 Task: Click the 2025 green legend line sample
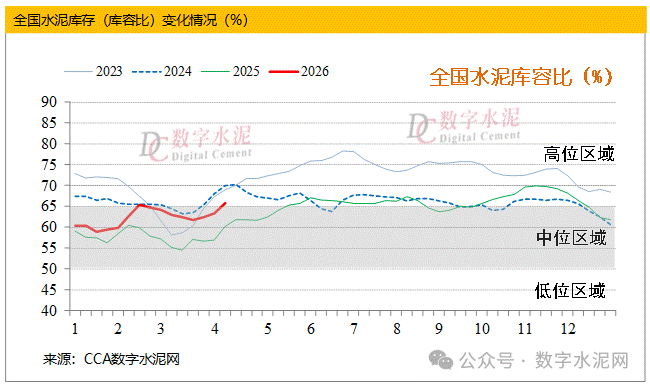click(215, 72)
